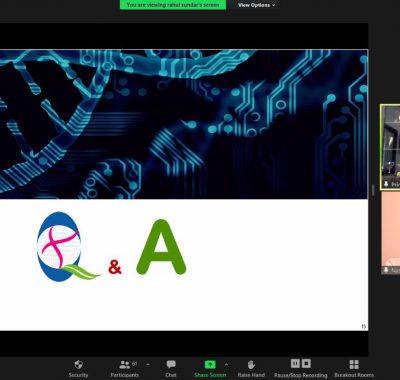The image size is (400, 380).
Task: Open the View Options dropdown
Action: click(257, 5)
